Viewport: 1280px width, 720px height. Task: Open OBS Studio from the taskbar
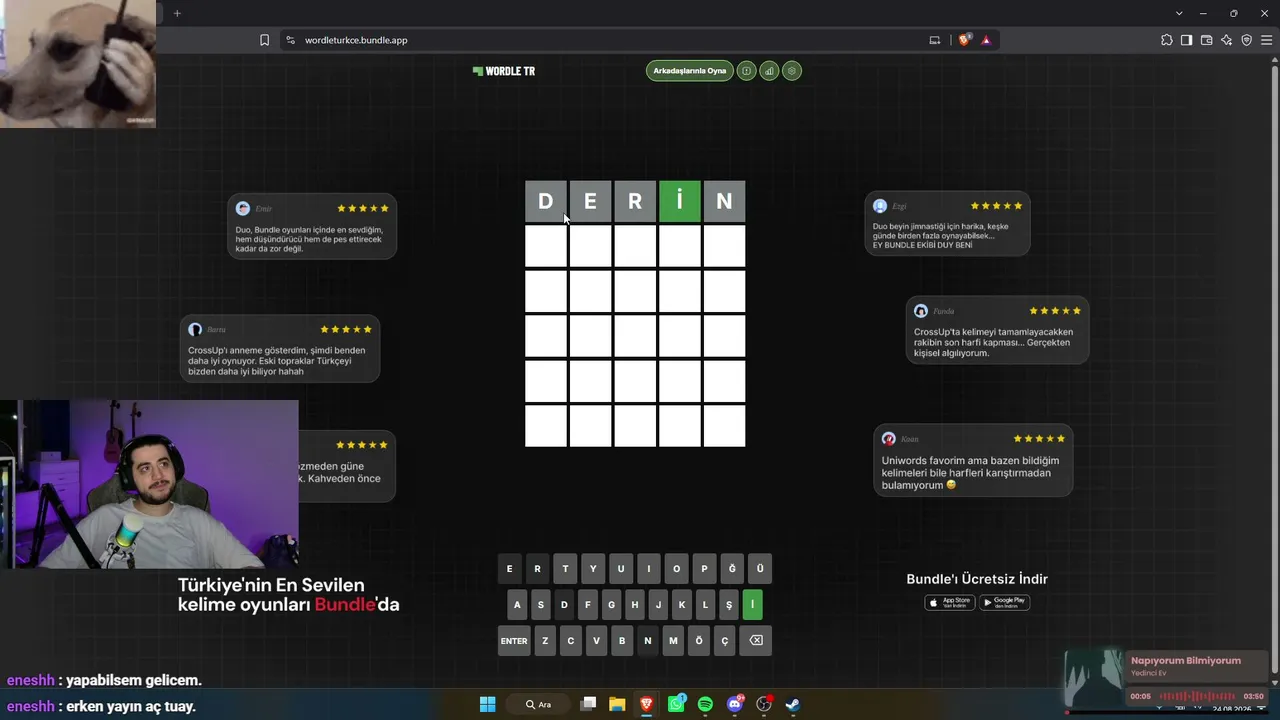[x=764, y=704]
